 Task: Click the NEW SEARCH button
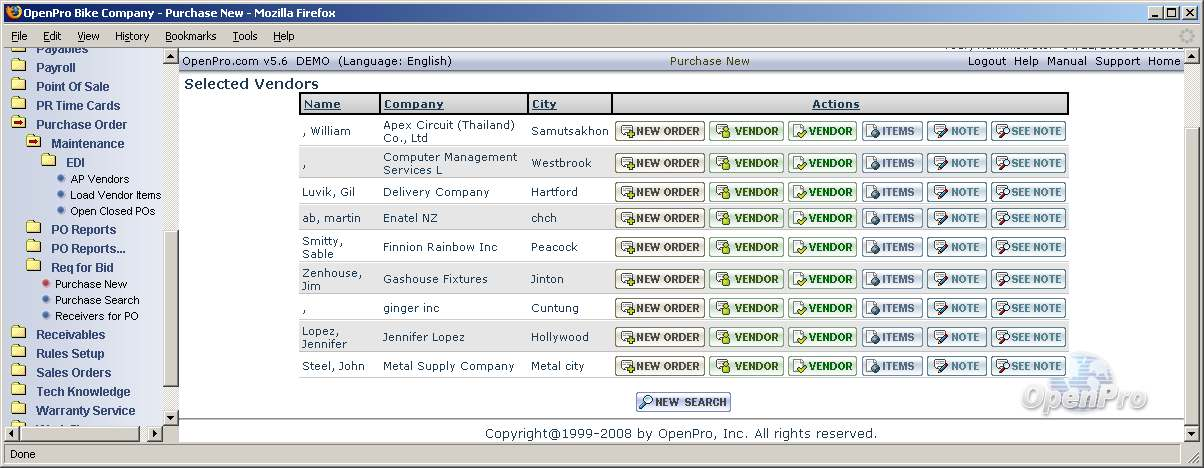(x=683, y=402)
